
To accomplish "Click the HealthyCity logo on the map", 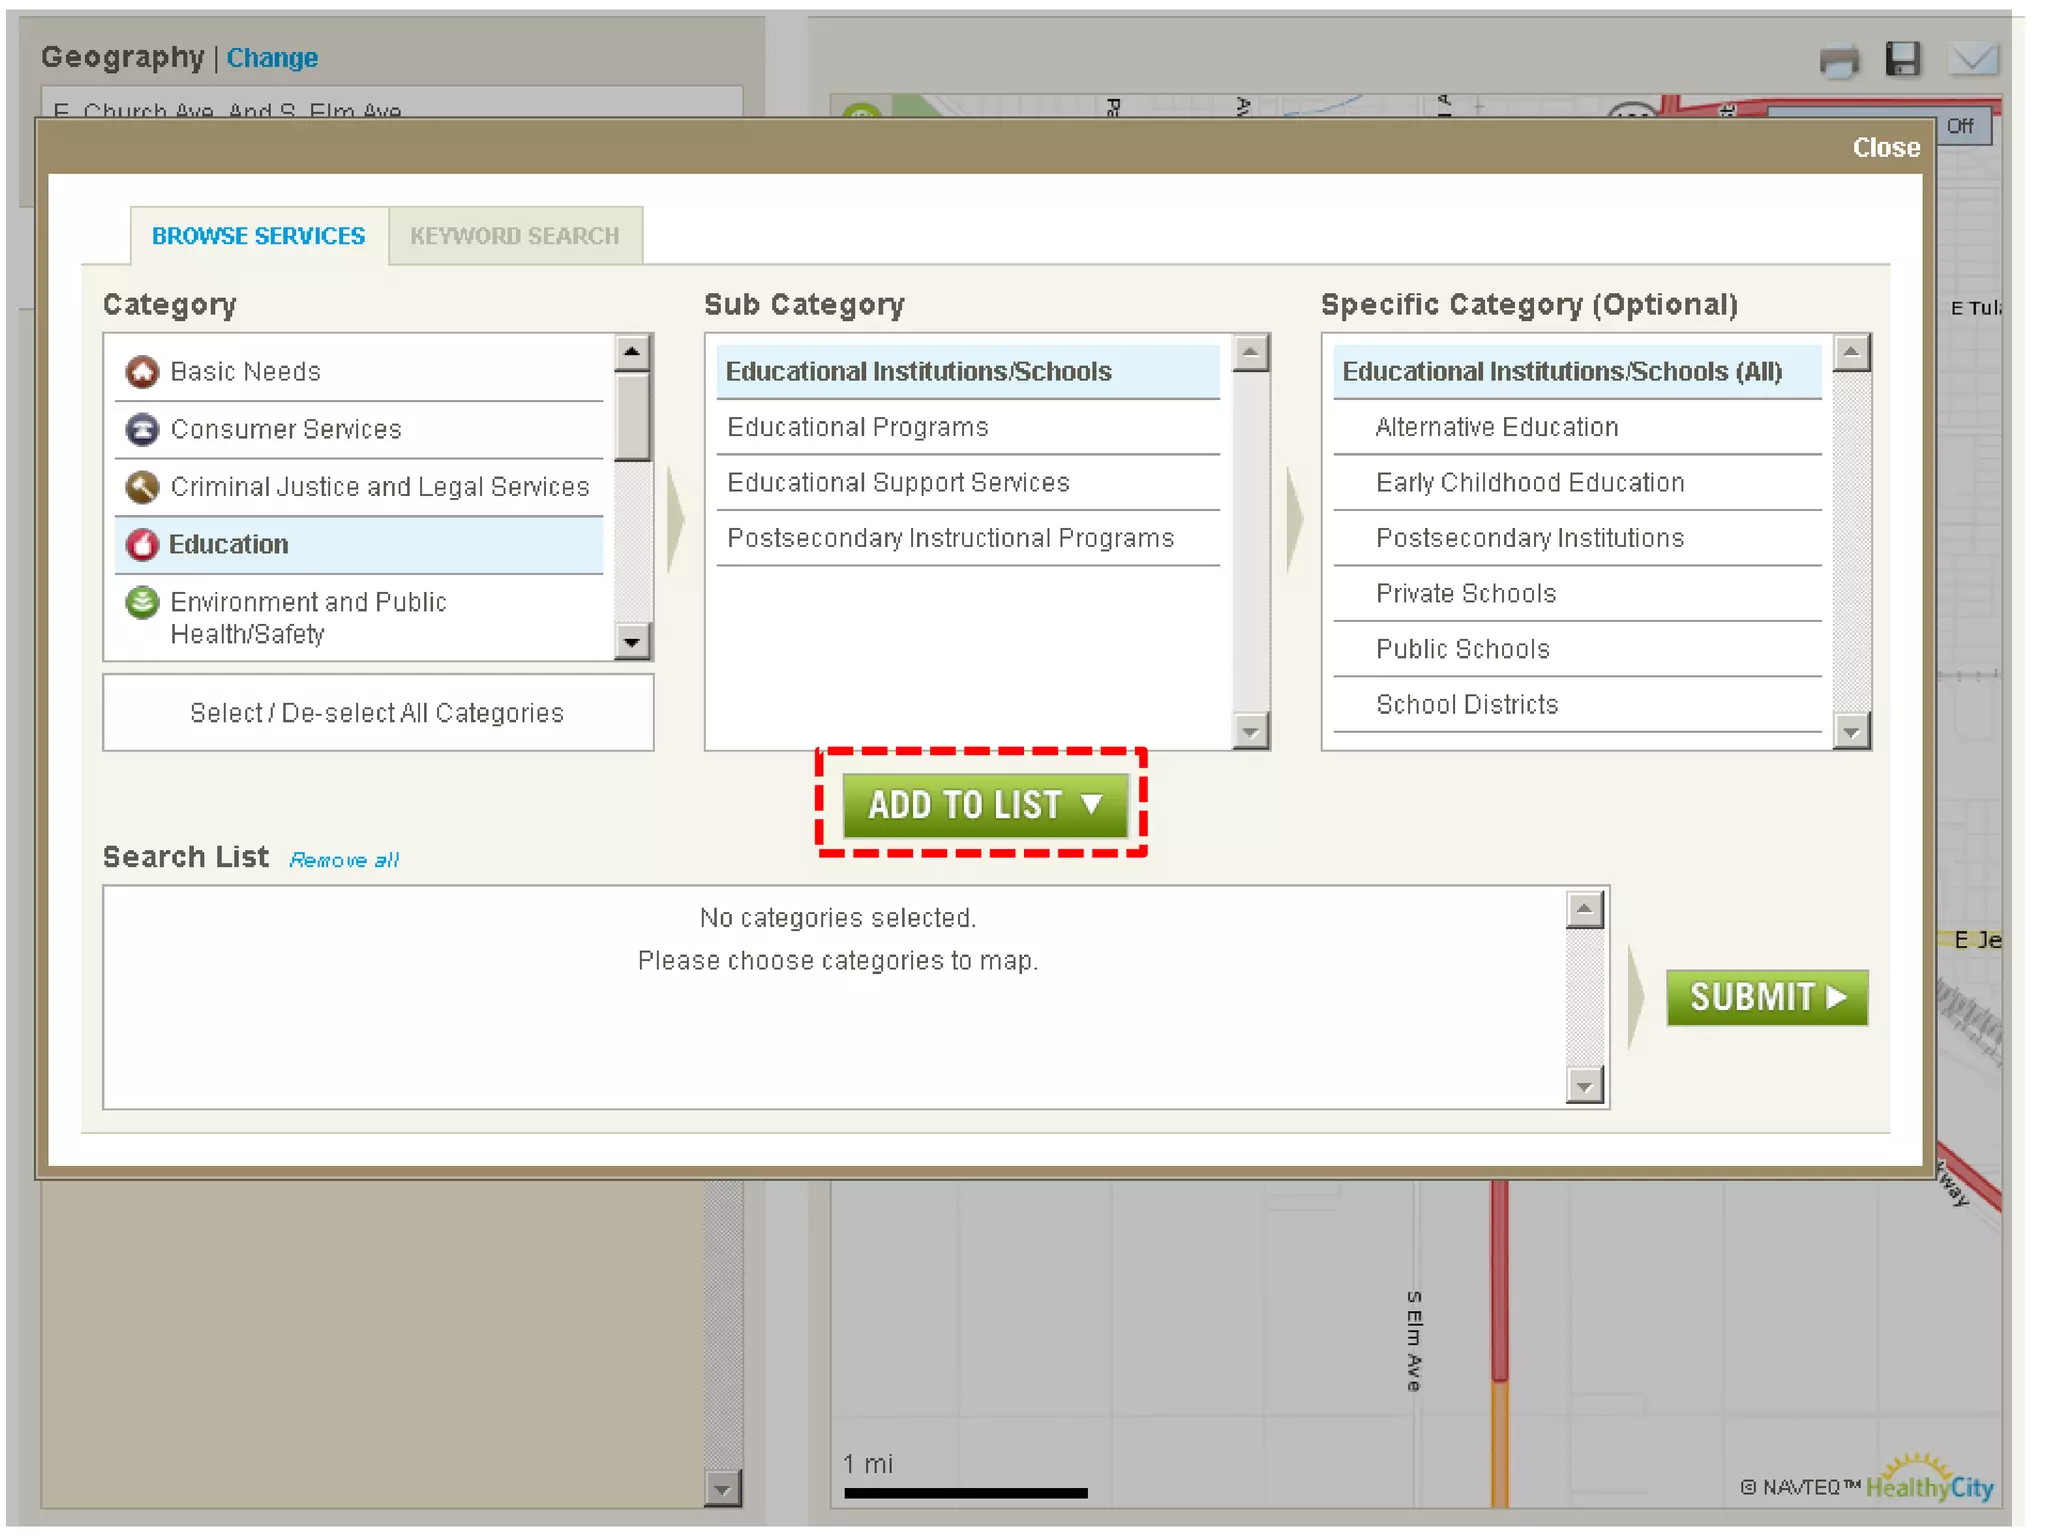I will [1929, 1480].
